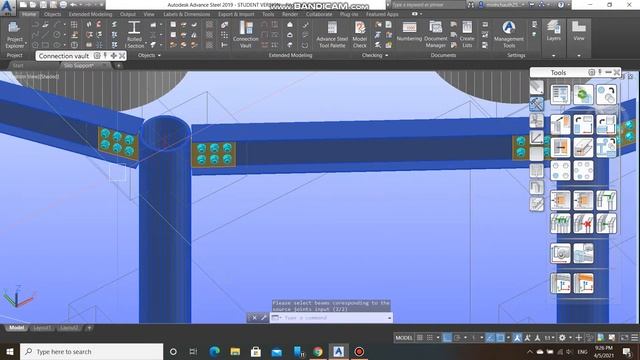Screen dimensions: 640x360
Task: Click the Connection vault settings icon button
Action: pyautogui.click(x=97, y=56)
